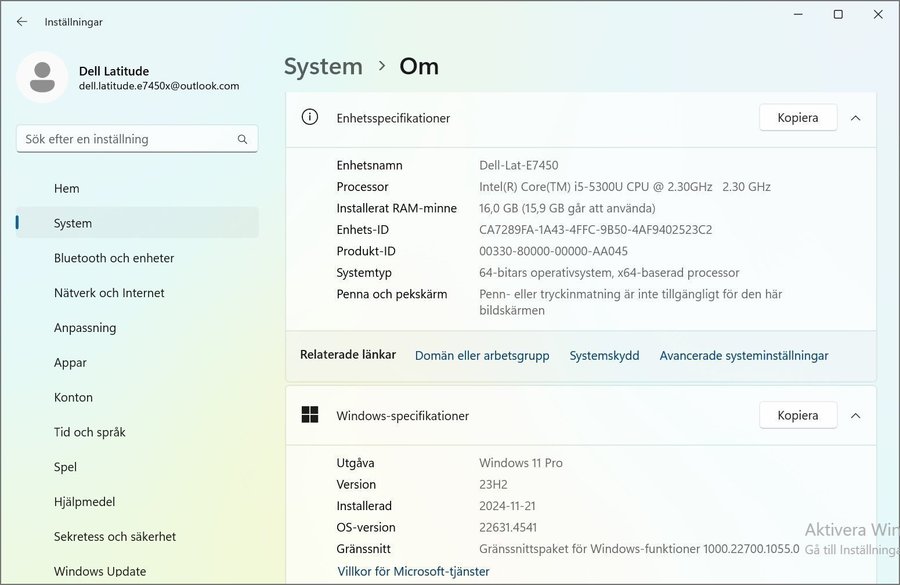Click the OS-version value 22631.4541
This screenshot has width=900, height=585.
click(508, 528)
